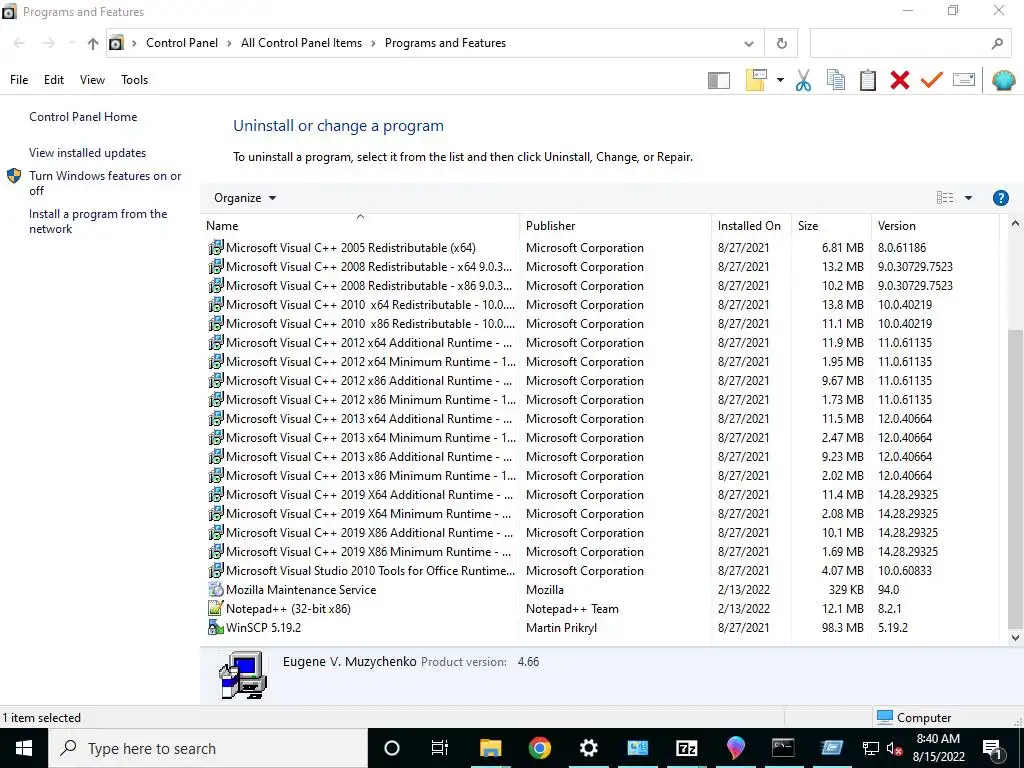This screenshot has width=1024, height=768.
Task: Click the WinSCP 5.19.2 program icon
Action: [216, 627]
